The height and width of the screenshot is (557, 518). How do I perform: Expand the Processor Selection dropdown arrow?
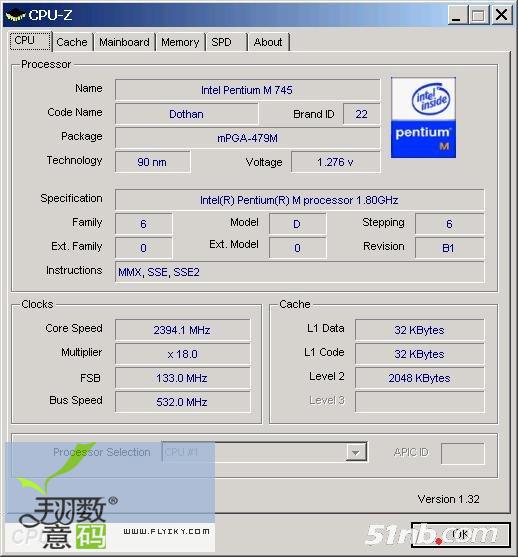coord(356,452)
